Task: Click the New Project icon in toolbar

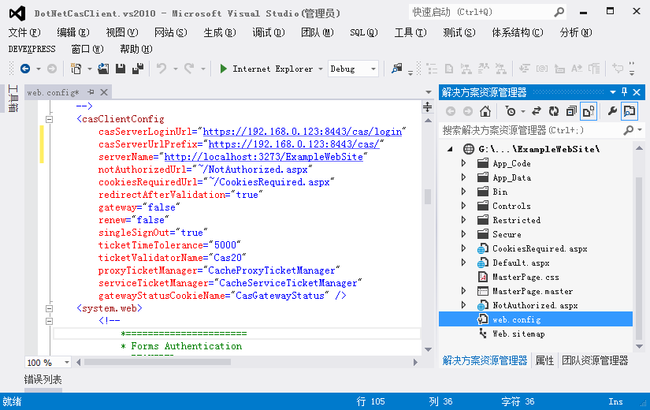Action: tap(76, 69)
